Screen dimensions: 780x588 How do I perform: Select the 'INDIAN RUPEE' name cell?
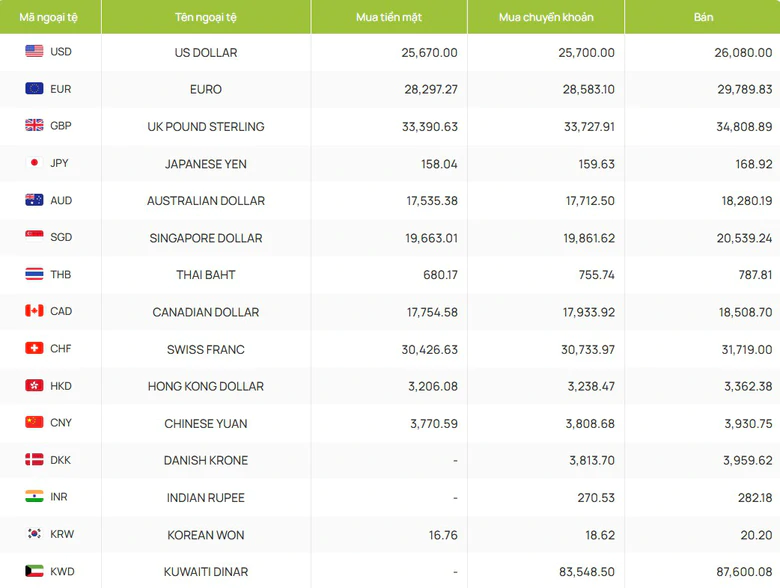click(x=206, y=498)
